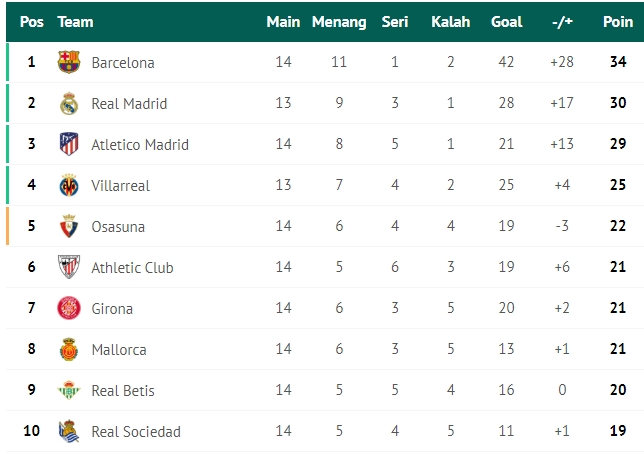Click the Osasuna club crest
Screen dimensions: 644x454
pyautogui.click(x=69, y=226)
